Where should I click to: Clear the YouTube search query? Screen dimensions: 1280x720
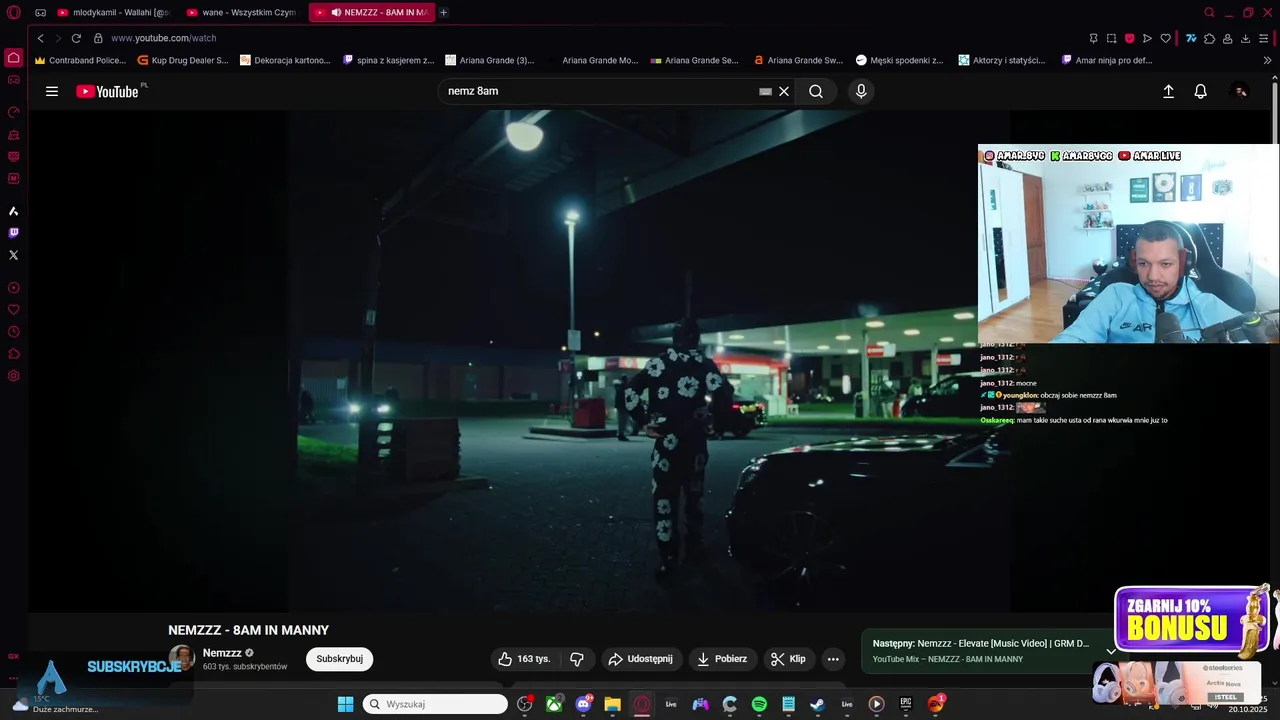click(784, 91)
